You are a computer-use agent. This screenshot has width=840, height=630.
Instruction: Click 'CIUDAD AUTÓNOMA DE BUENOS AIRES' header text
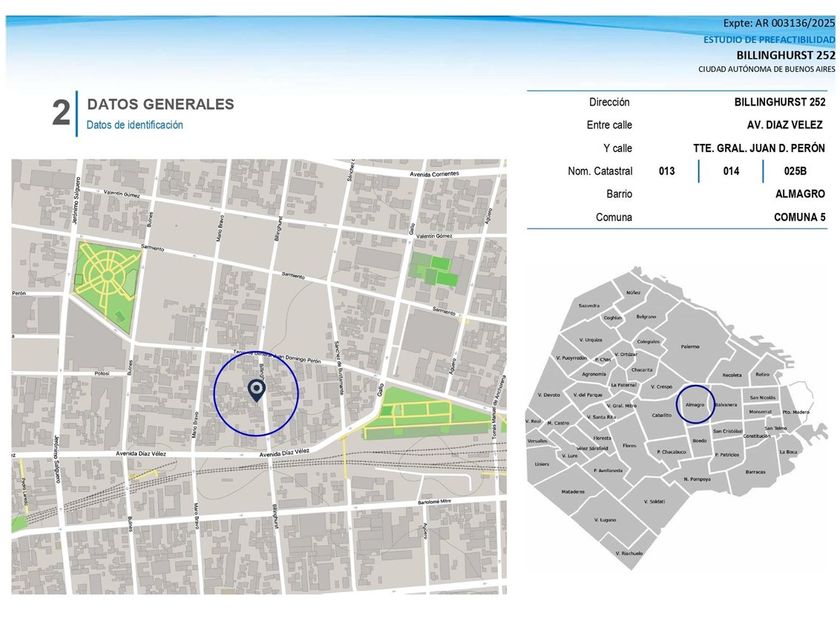coord(767,69)
